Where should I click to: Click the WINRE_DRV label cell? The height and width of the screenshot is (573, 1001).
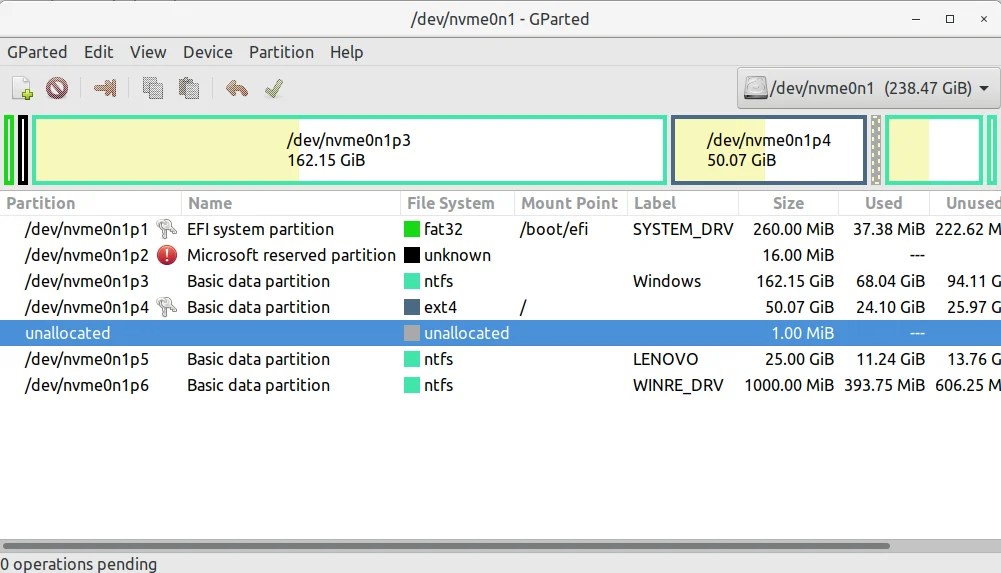click(x=678, y=386)
